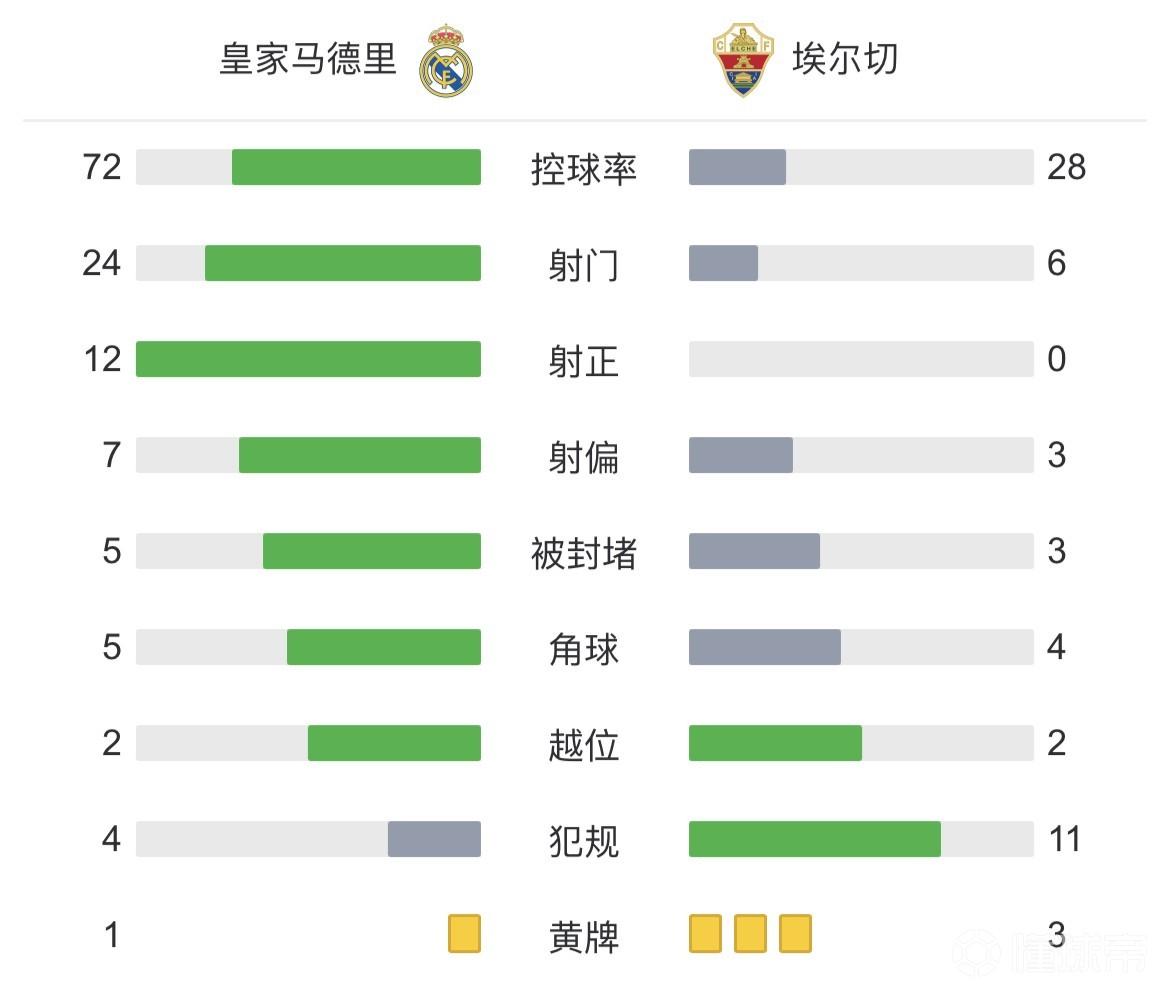Click Elche's gray 控球率 possession bar
Image resolution: width=1170 pixels, height=987 pixels.
click(737, 167)
